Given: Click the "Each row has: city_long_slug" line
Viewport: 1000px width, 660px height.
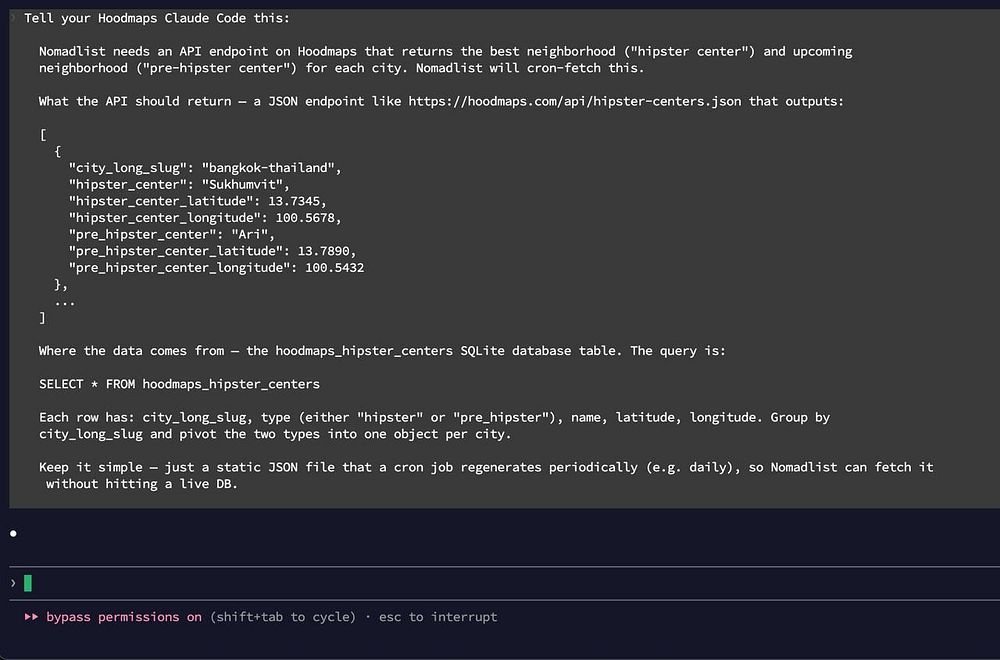Looking at the screenshot, I should [x=434, y=417].
